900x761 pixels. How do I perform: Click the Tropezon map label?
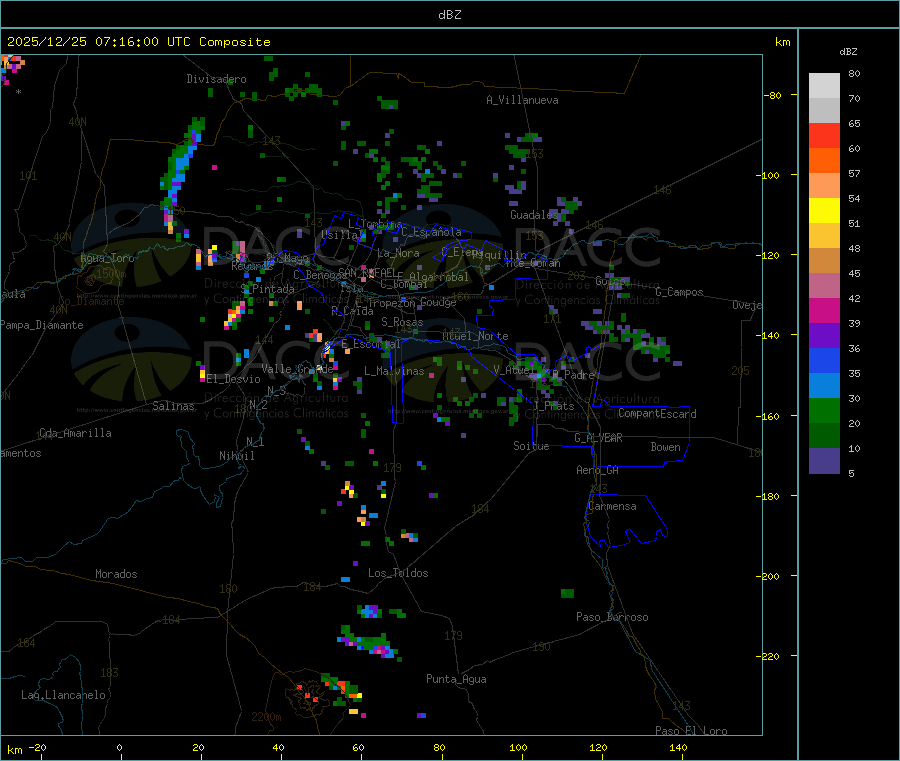point(393,302)
